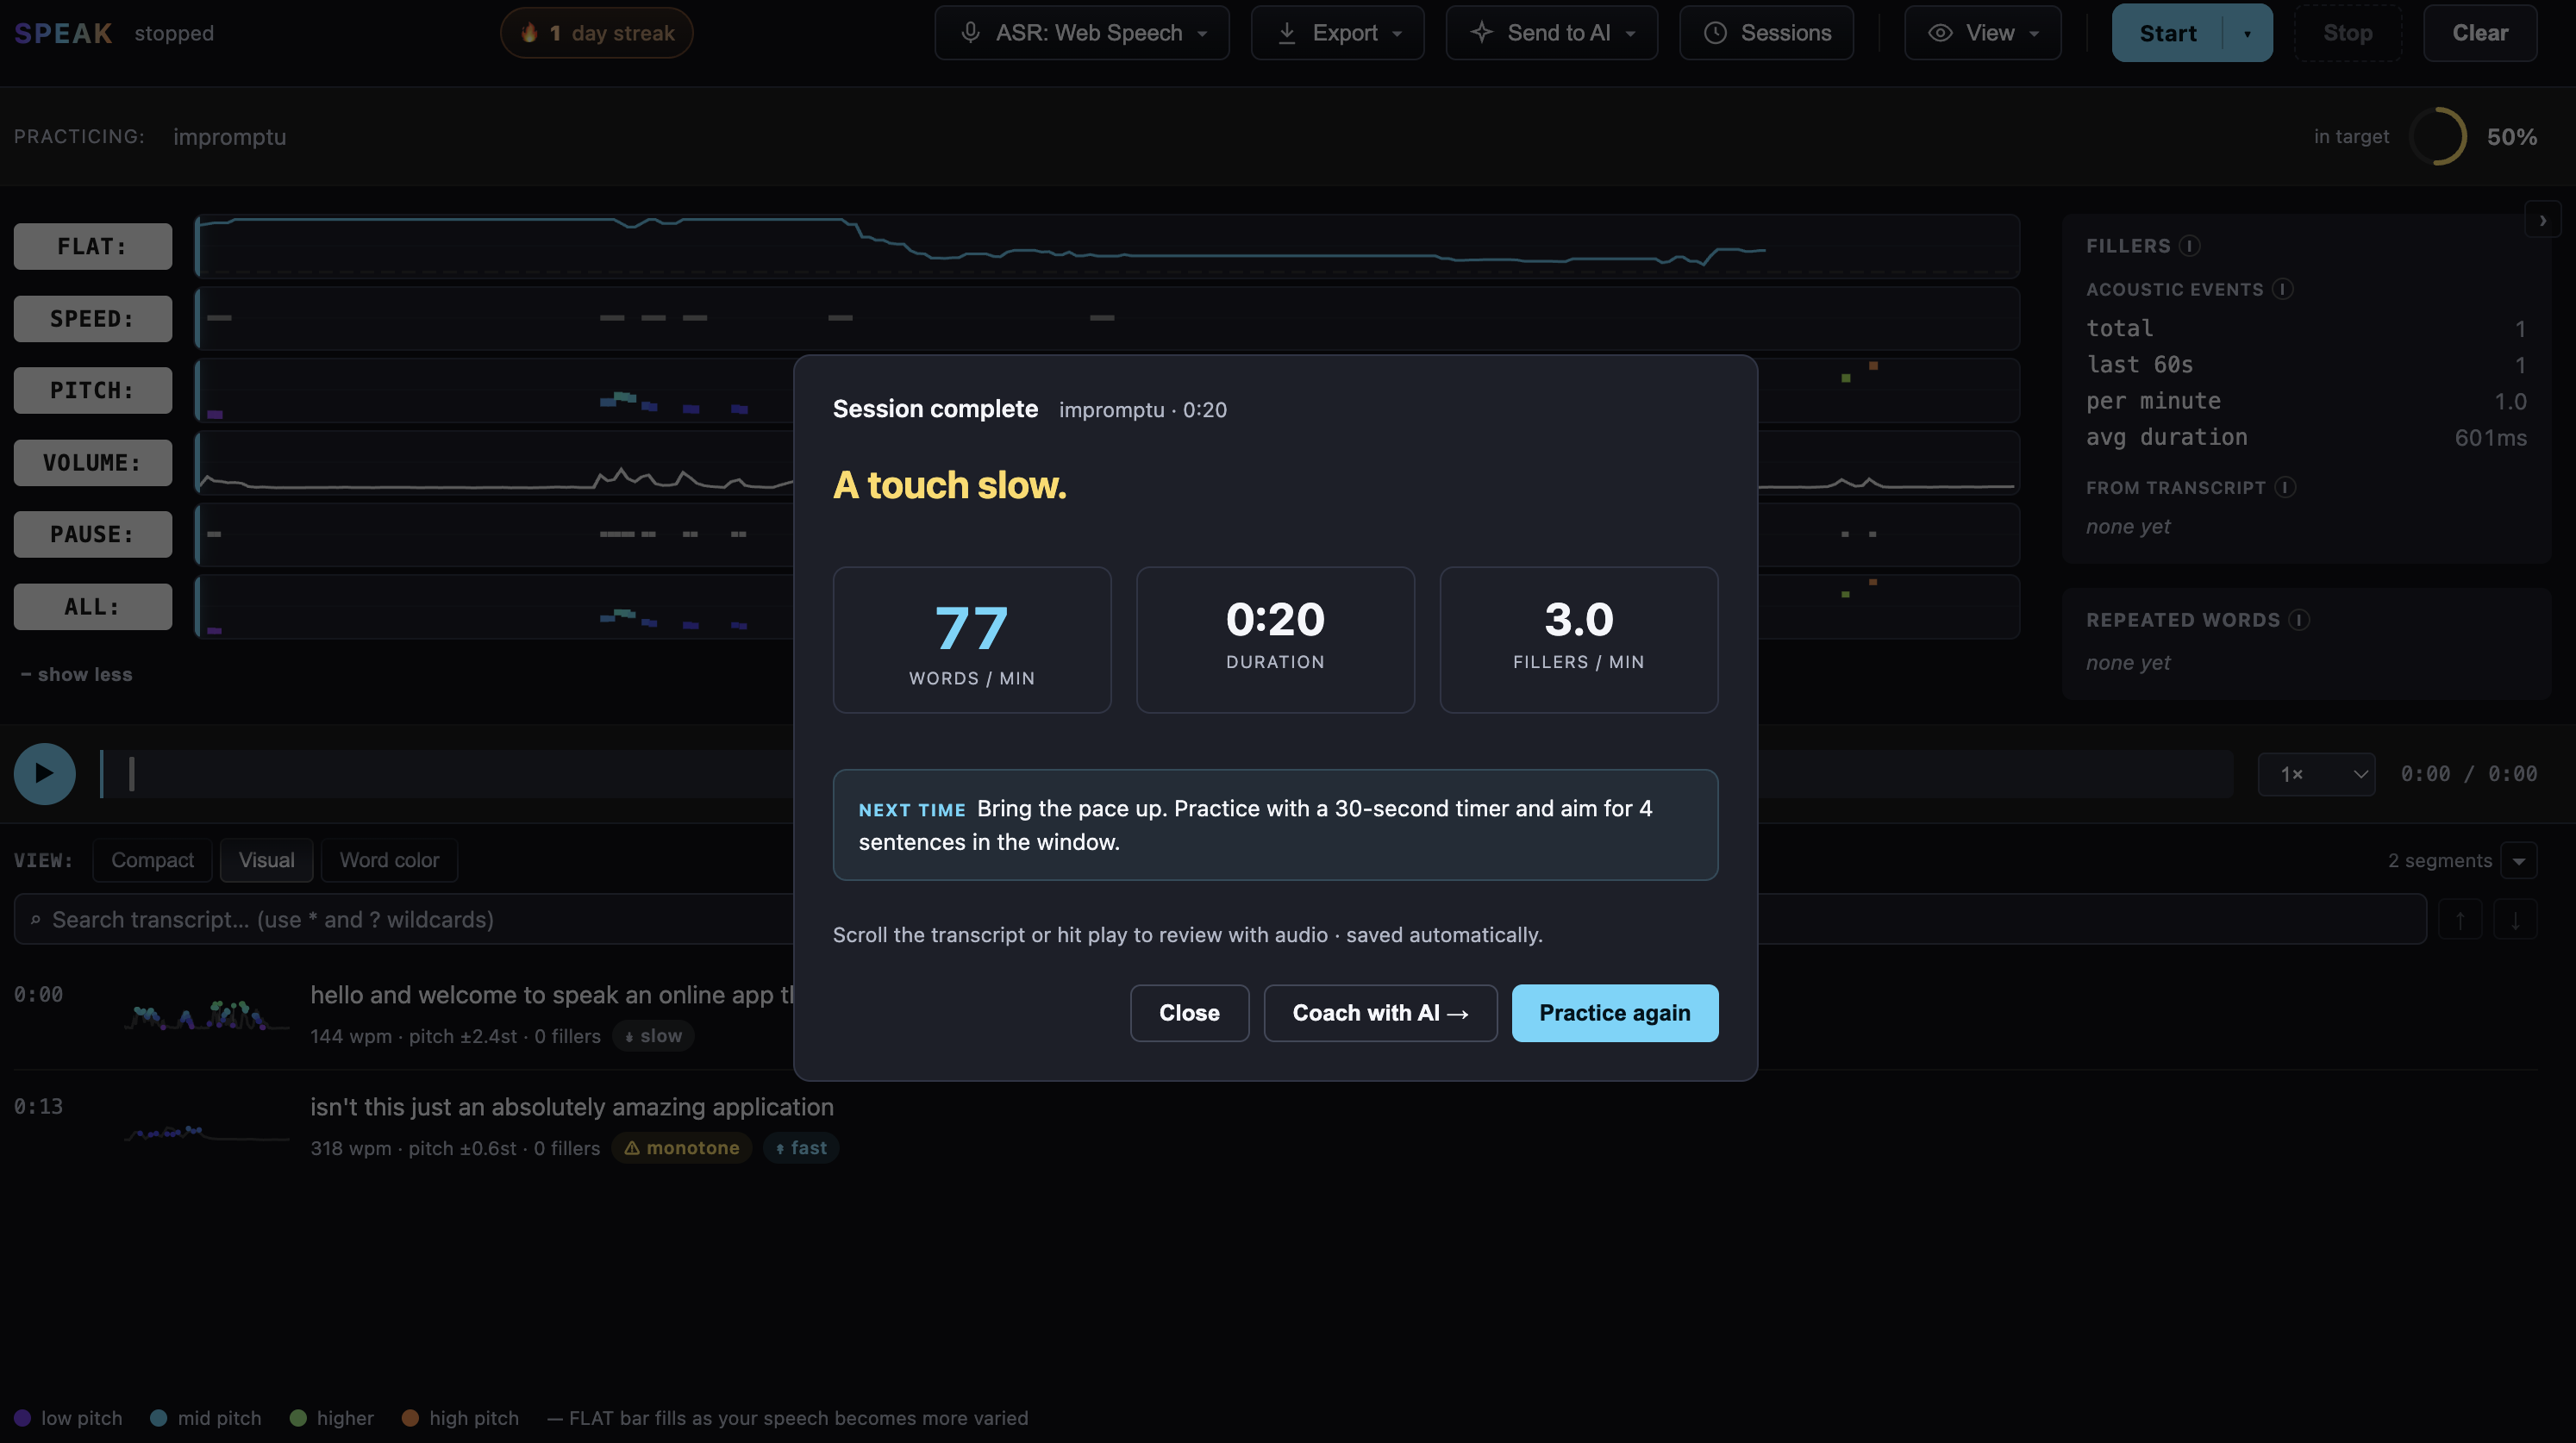Screen dimensions: 2576x1443
Task: Toggle the FLAT track label
Action: (x=93, y=246)
